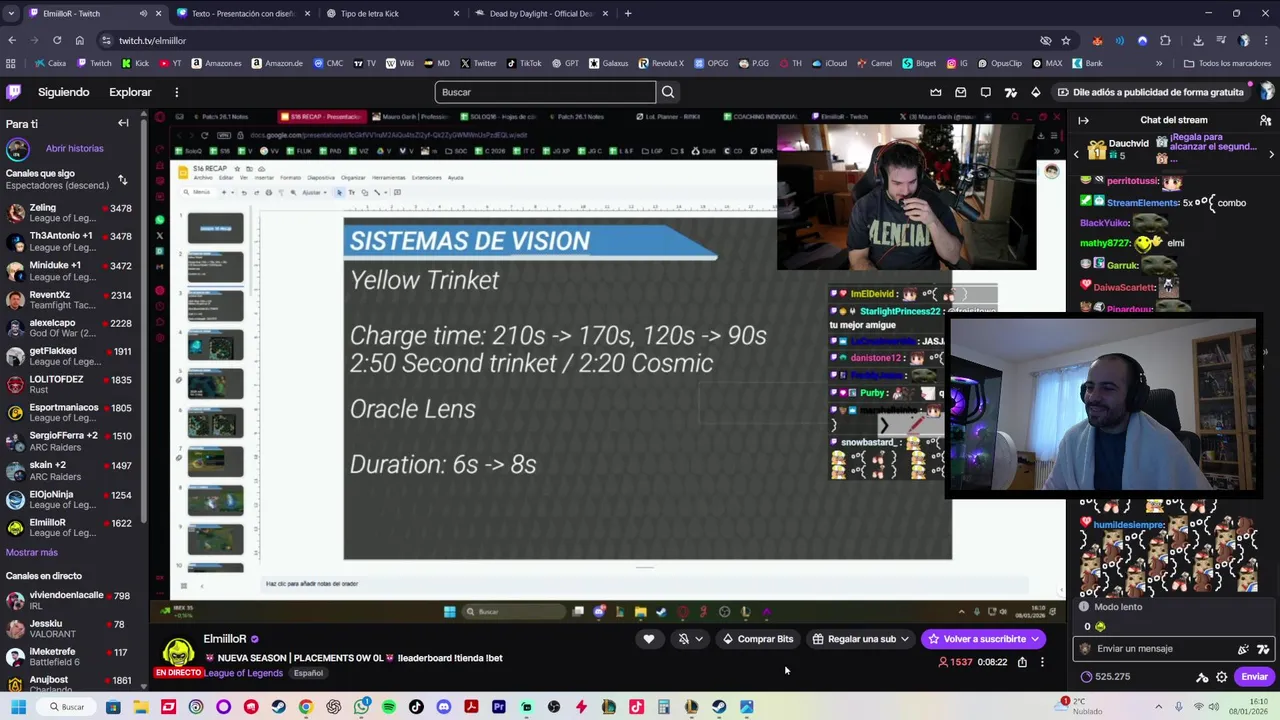Collapse the chat panel
The height and width of the screenshot is (720, 1280).
(1083, 120)
